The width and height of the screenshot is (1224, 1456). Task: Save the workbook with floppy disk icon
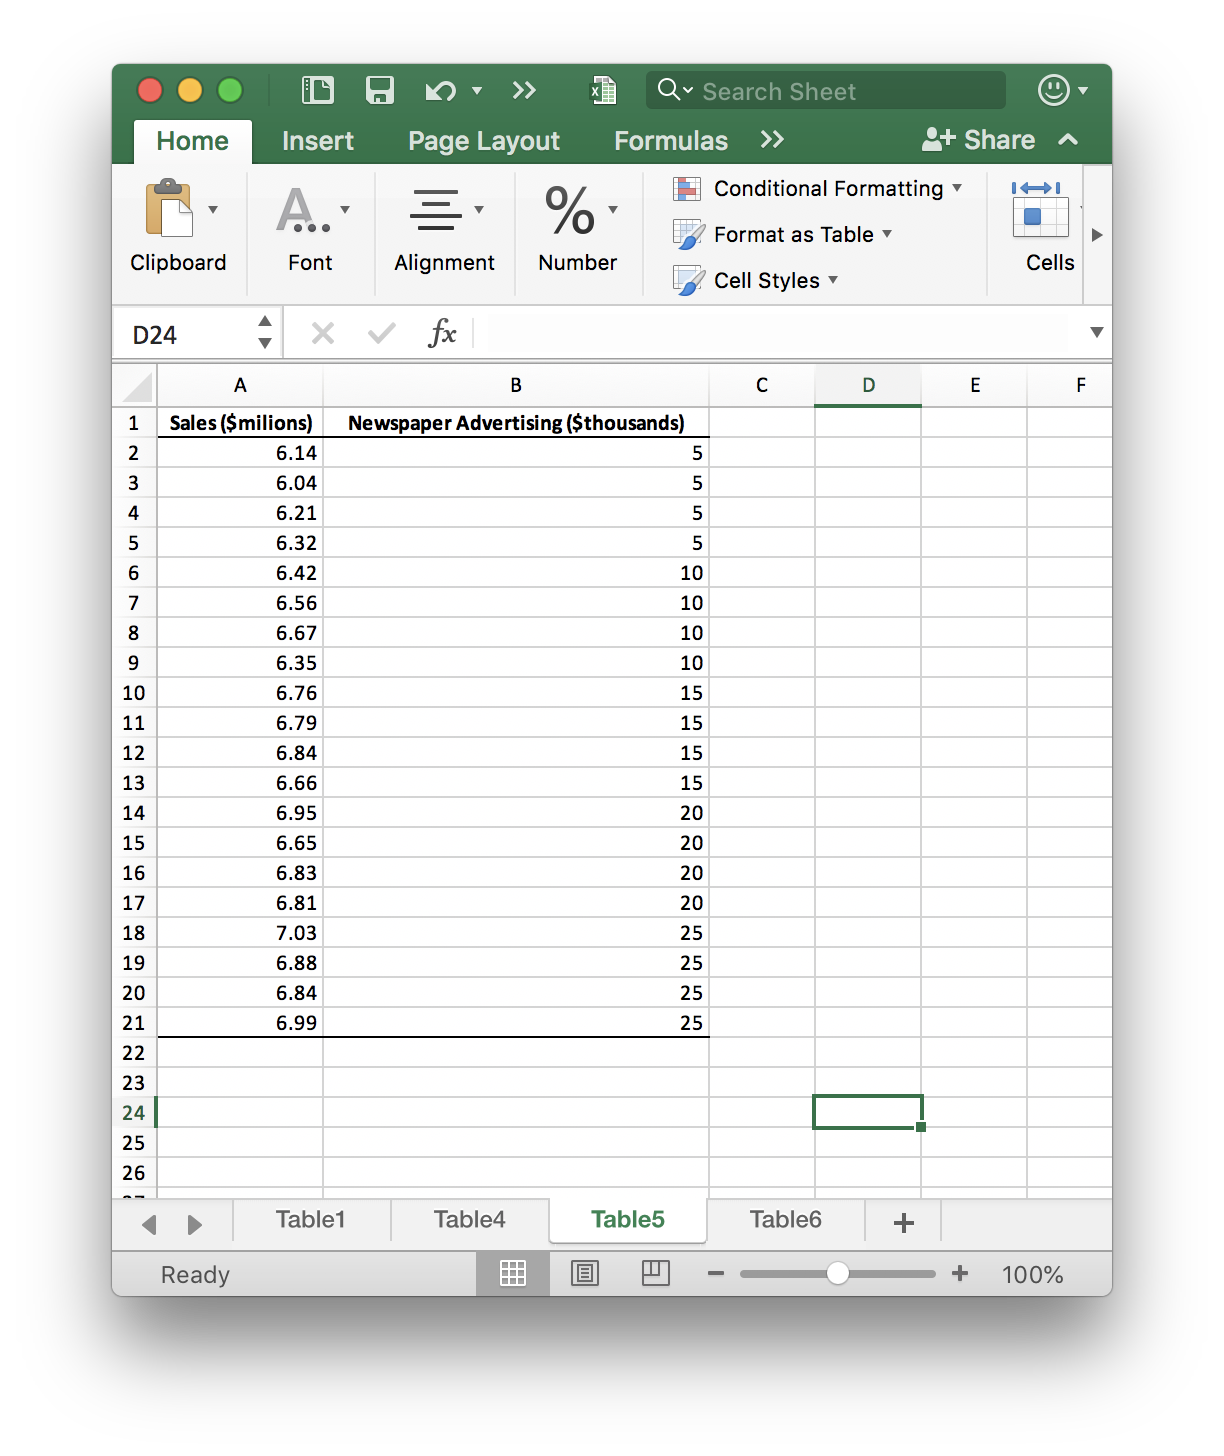[380, 90]
